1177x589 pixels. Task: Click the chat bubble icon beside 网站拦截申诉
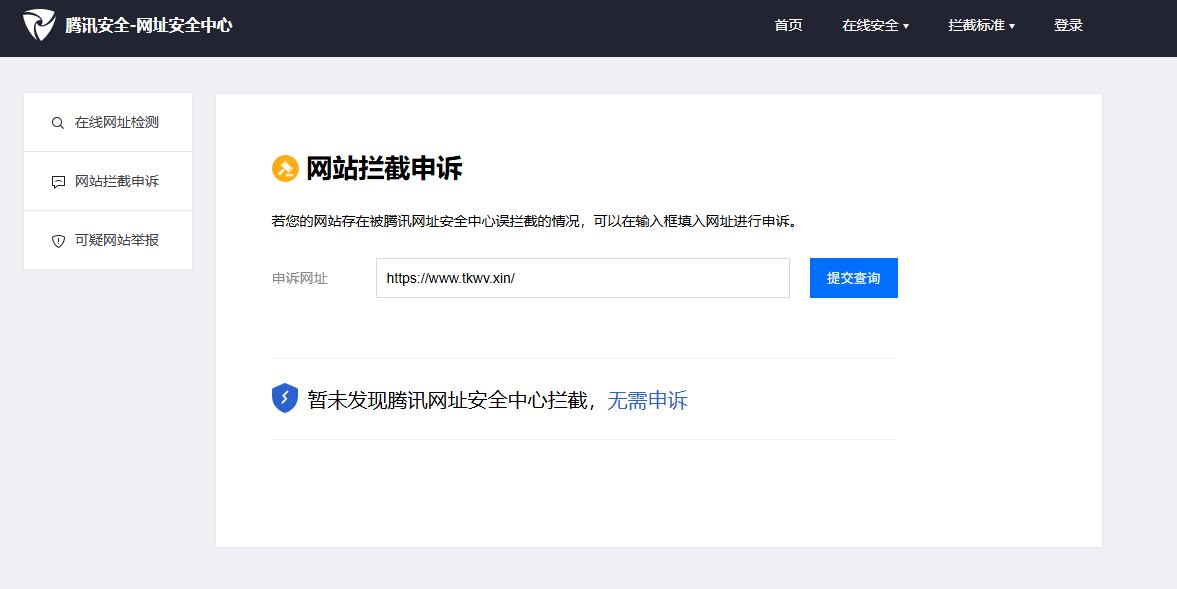(58, 182)
